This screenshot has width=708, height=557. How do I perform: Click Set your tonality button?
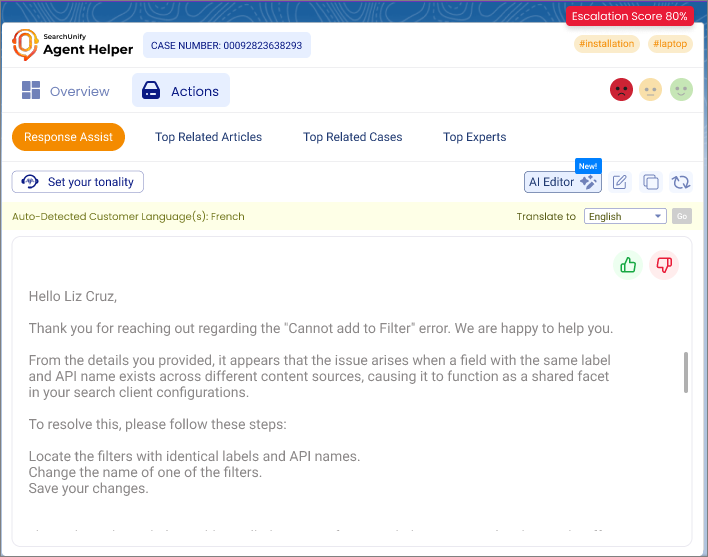pyautogui.click(x=79, y=182)
